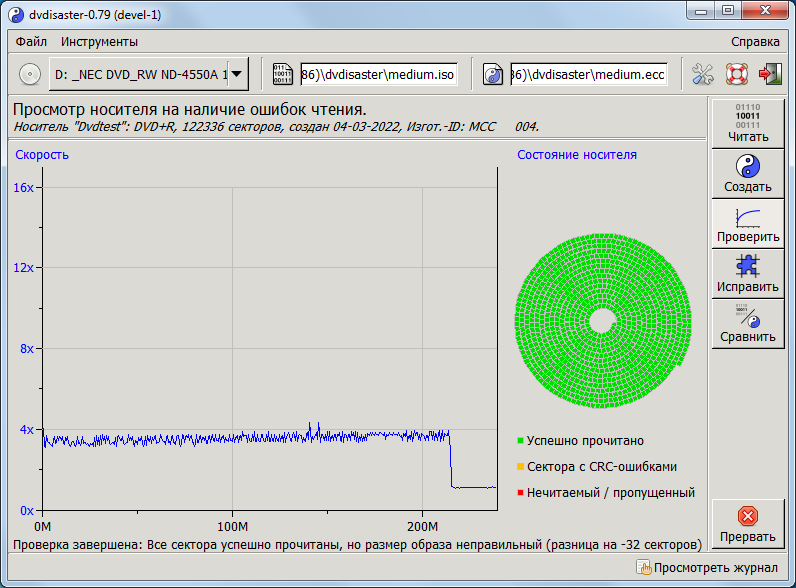Click the green Успешно прочитано legend swatch
The image size is (796, 588).
click(x=521, y=441)
